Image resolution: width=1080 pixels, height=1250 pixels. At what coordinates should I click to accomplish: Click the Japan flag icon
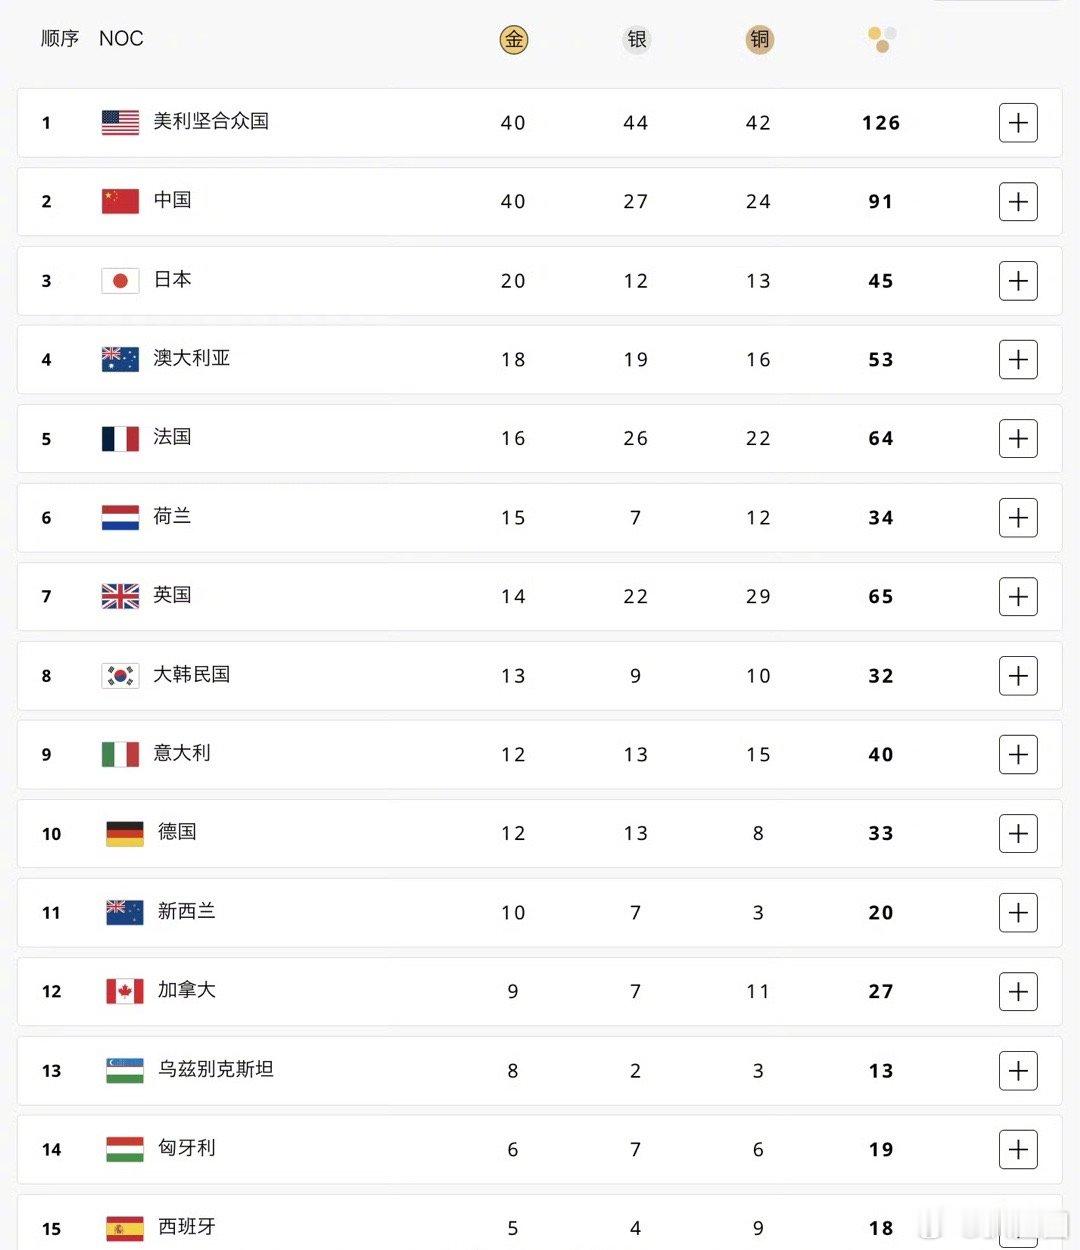point(120,281)
